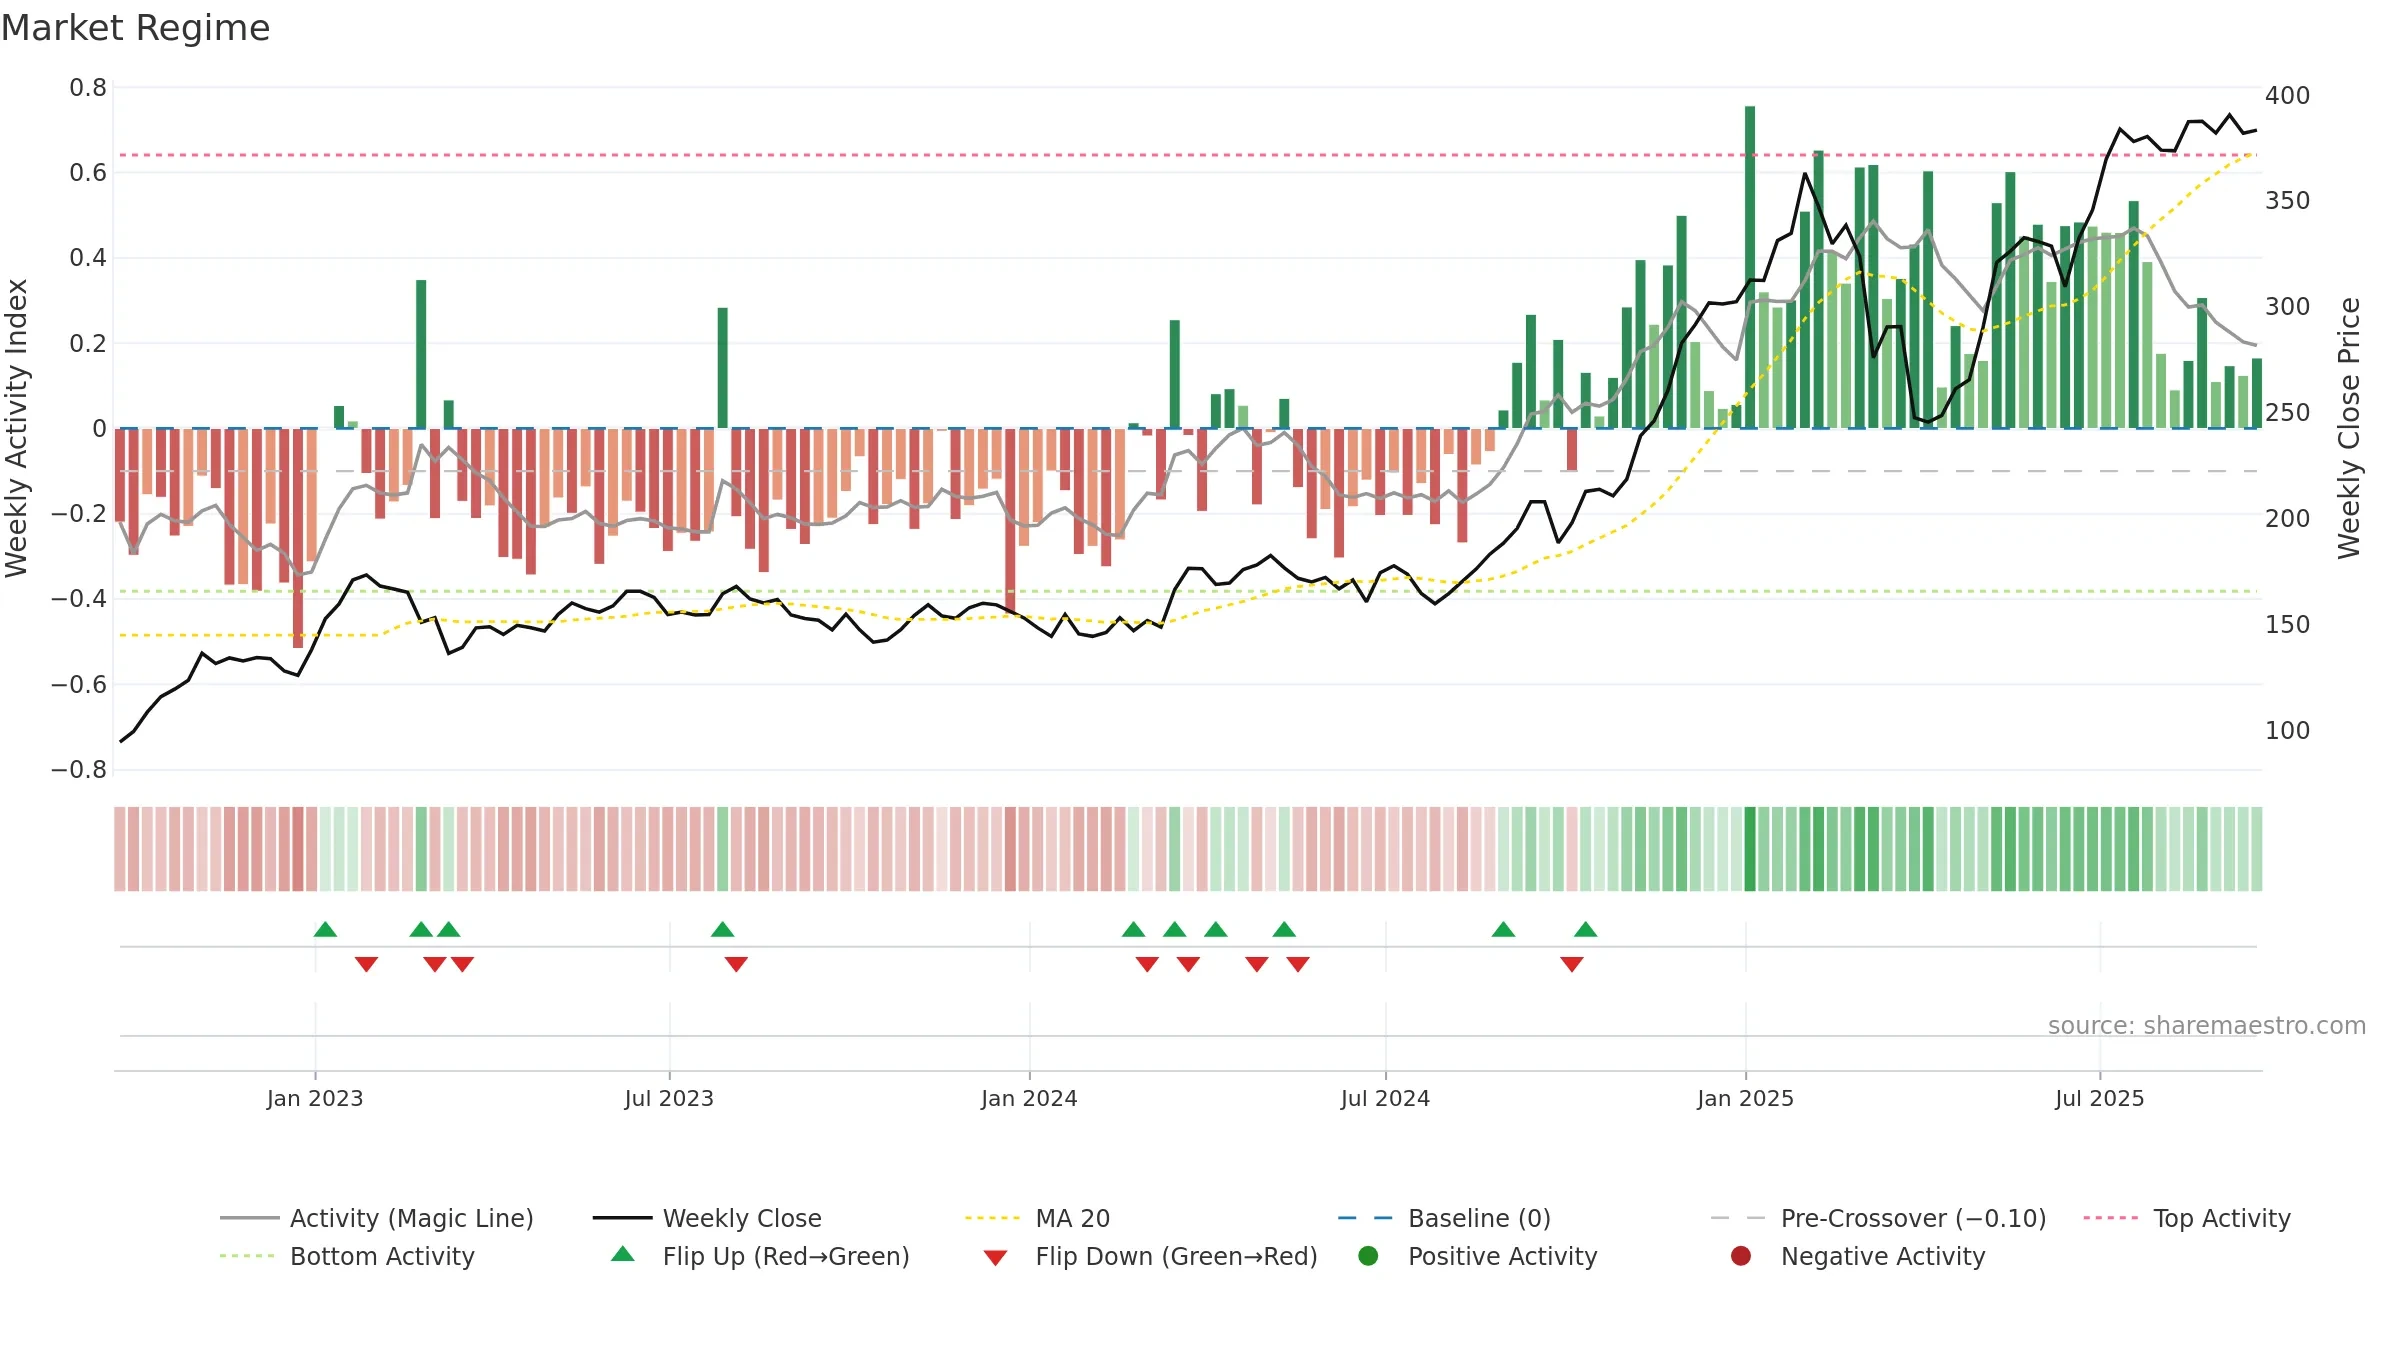
Task: Click the Weekly Close Price axis title
Action: point(2349,428)
